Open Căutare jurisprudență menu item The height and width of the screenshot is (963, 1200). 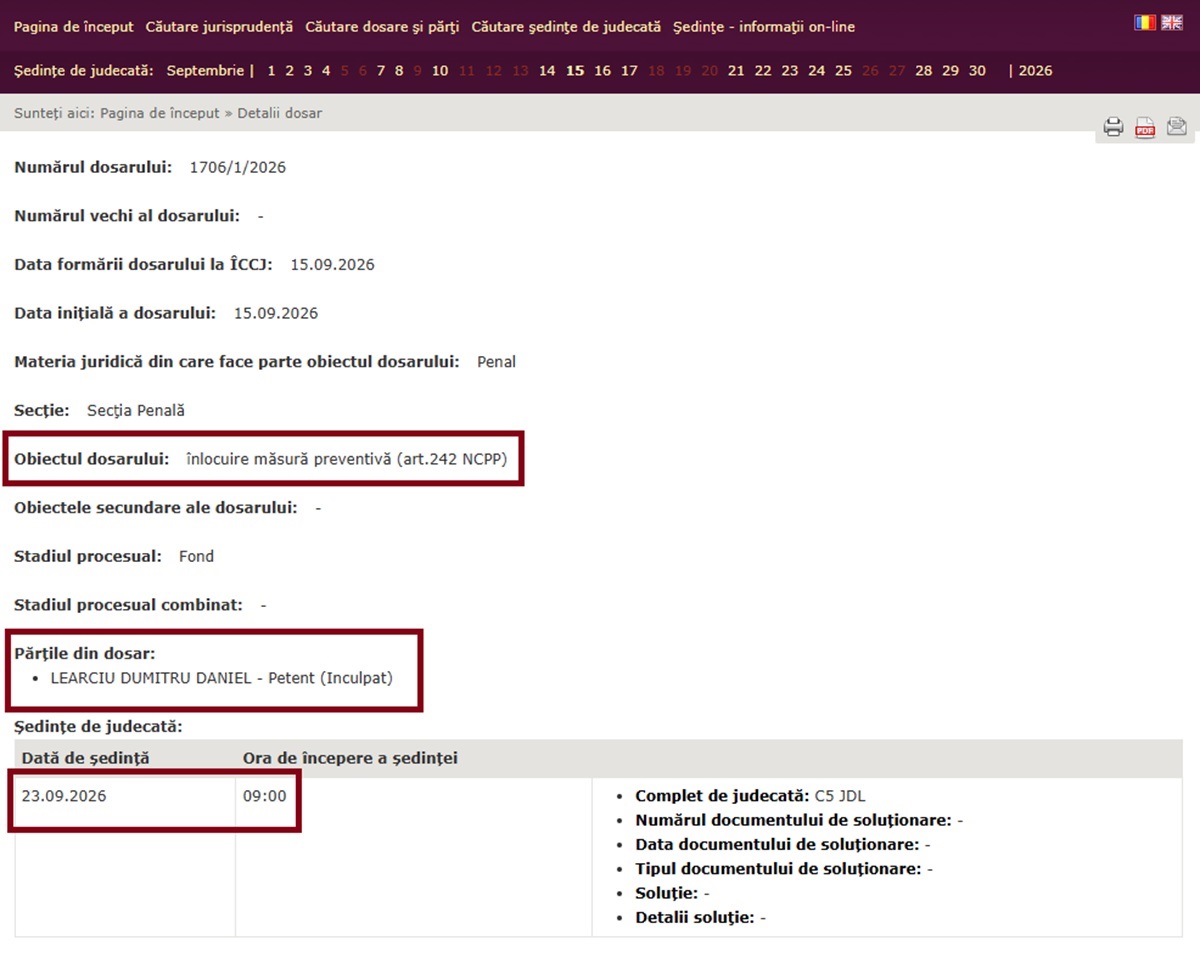[219, 27]
